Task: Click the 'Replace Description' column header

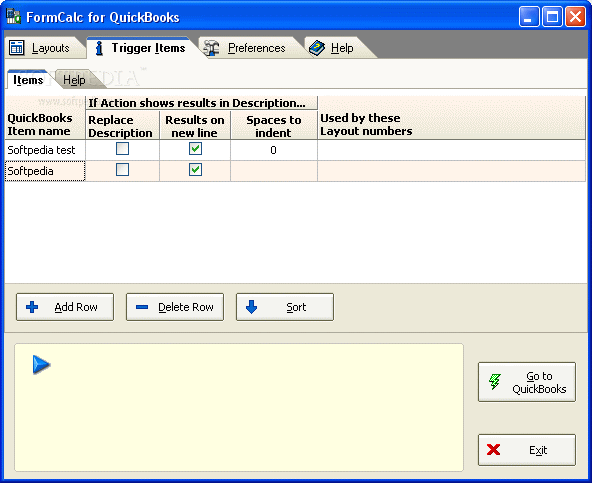Action: point(122,126)
